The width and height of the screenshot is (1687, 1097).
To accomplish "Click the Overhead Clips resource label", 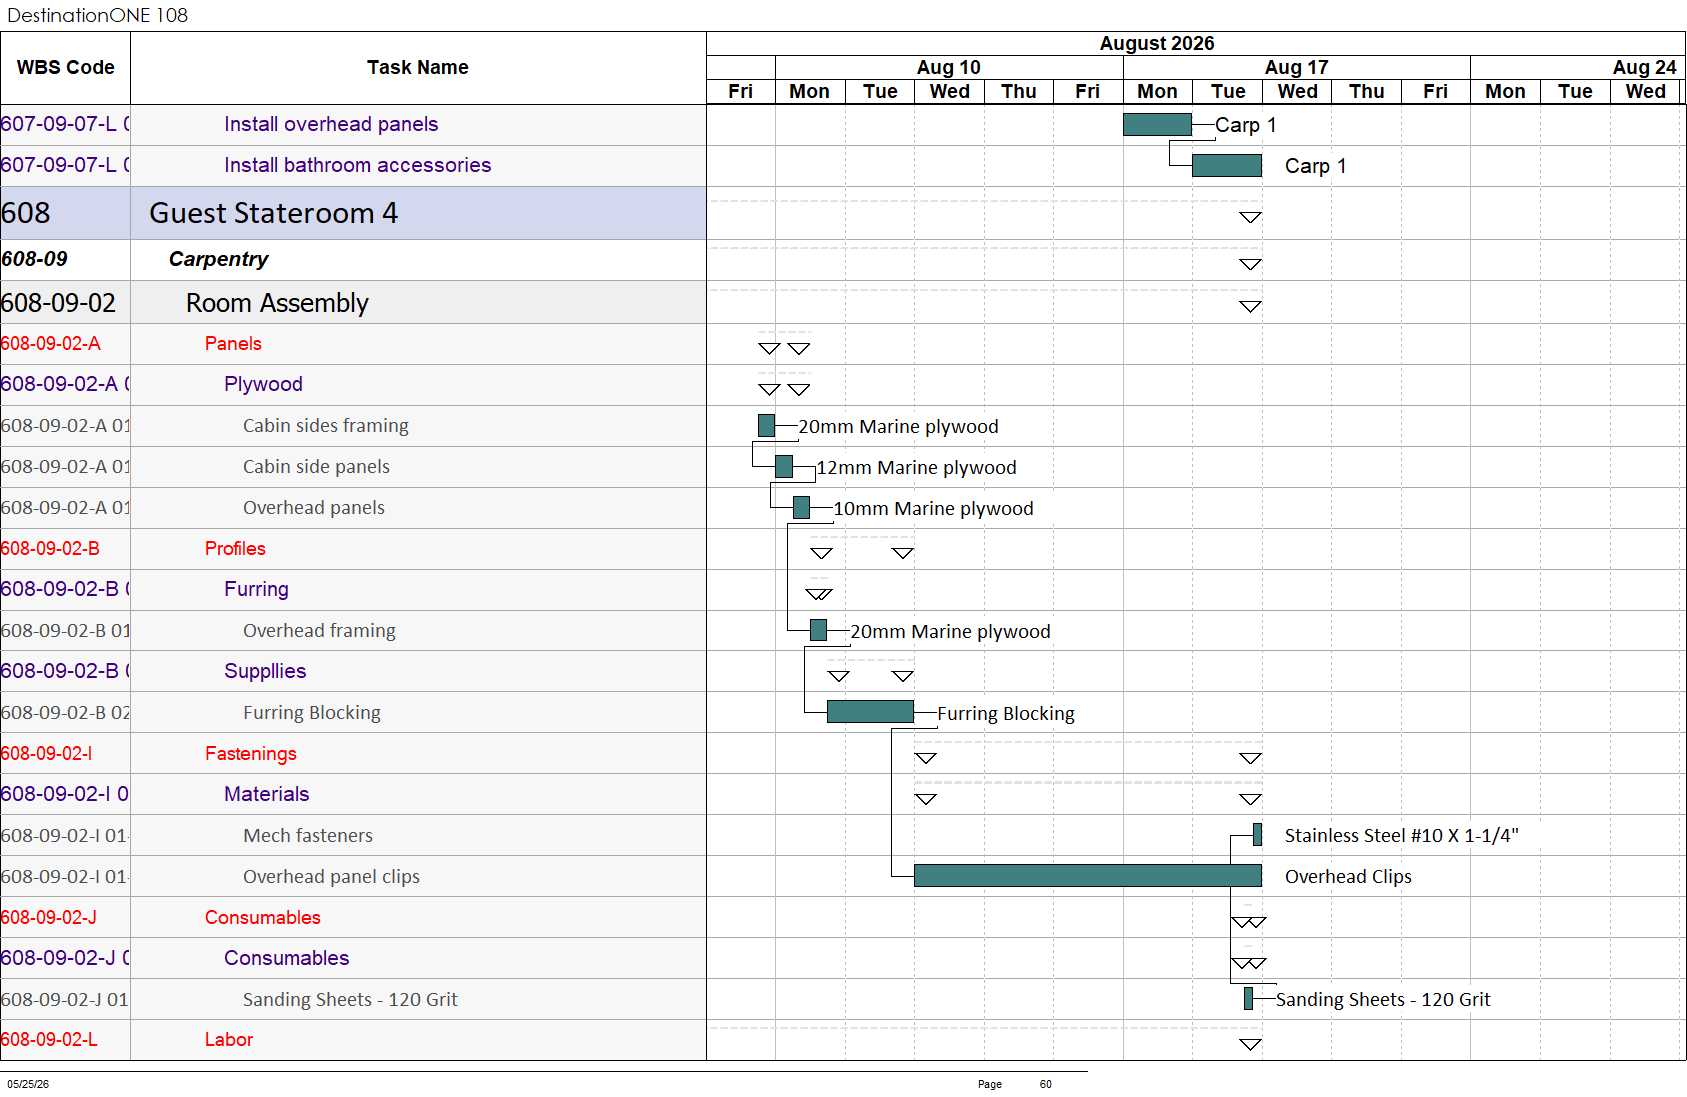I will coord(1348,877).
